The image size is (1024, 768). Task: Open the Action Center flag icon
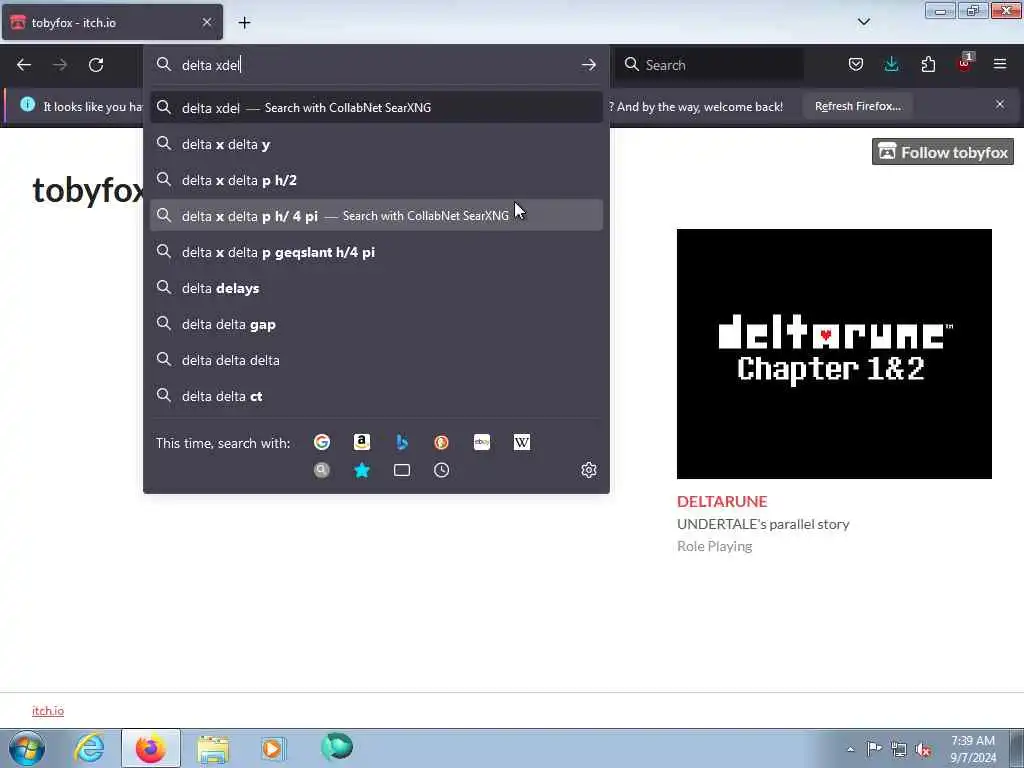[x=874, y=748]
